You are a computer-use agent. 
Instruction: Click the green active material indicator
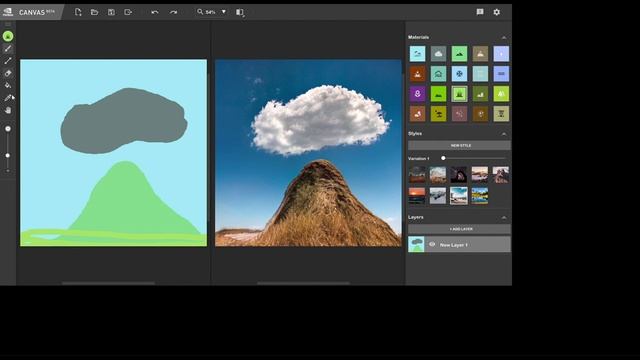8,36
